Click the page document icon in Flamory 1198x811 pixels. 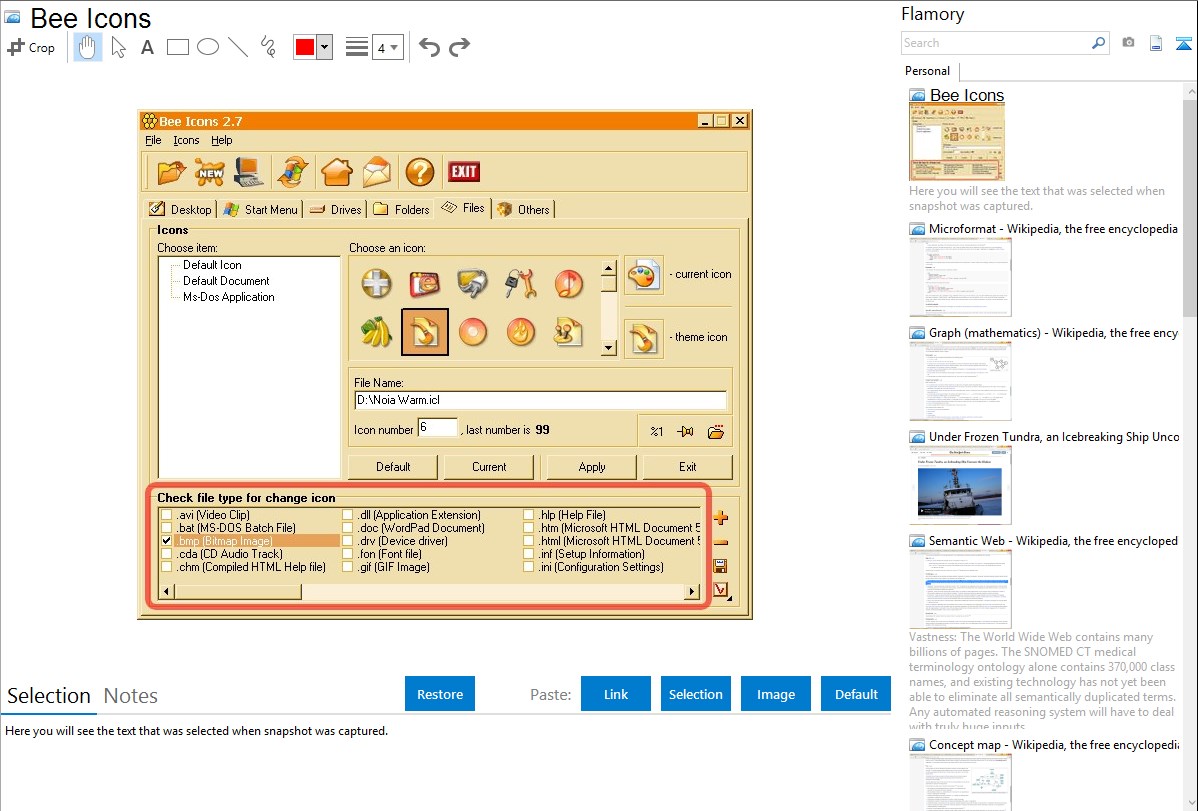tap(1156, 44)
